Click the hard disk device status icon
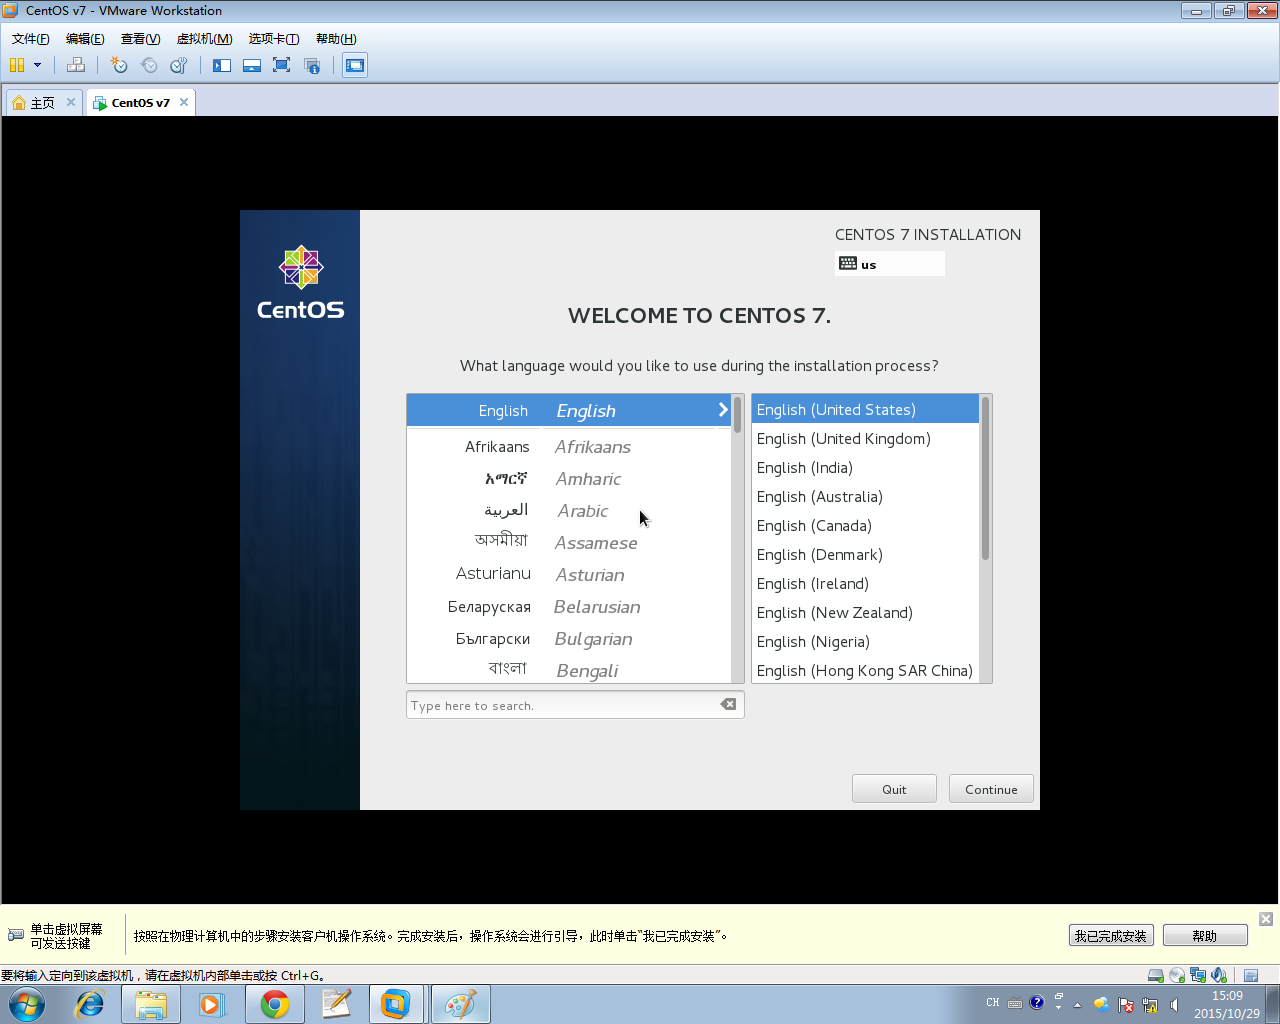This screenshot has height=1024, width=1280. [x=1156, y=975]
